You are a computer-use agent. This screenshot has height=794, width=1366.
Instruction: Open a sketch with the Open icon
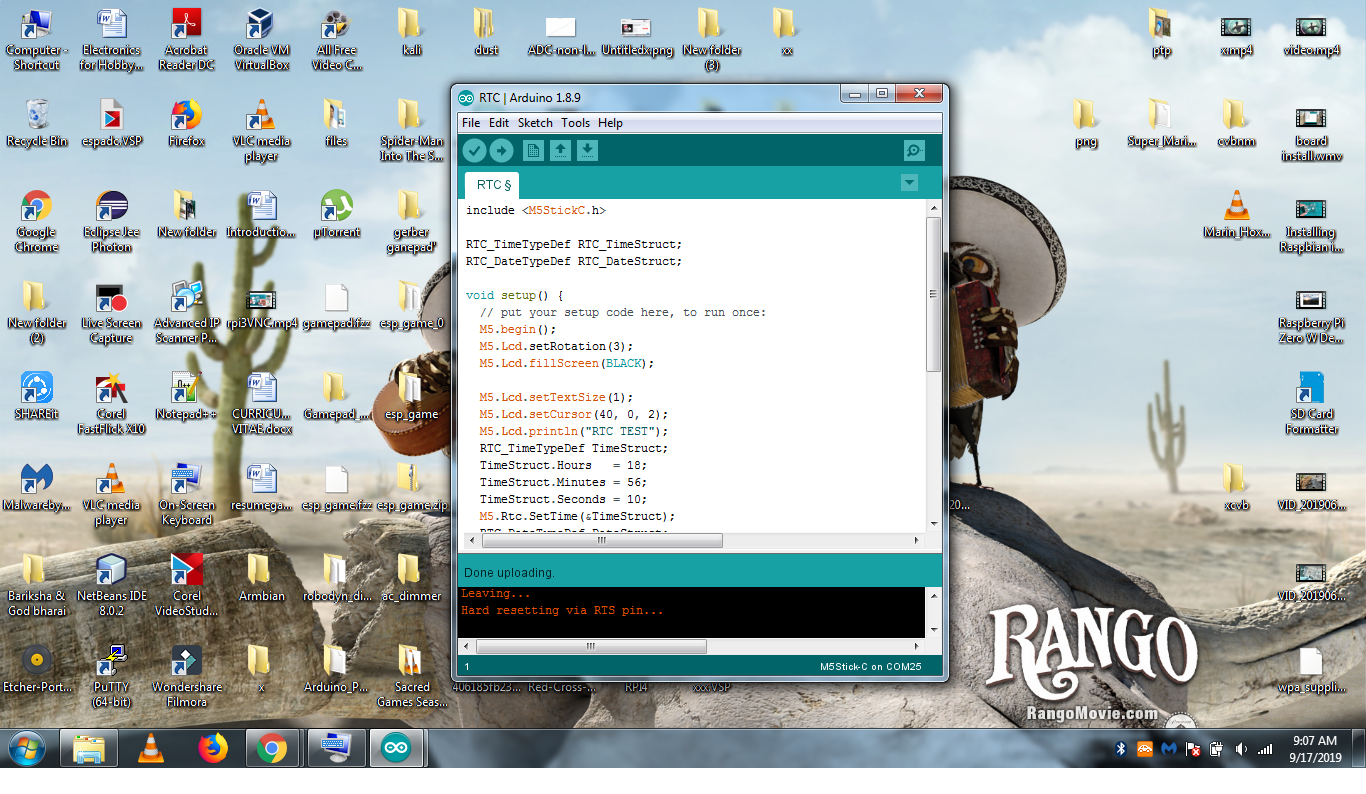(561, 150)
